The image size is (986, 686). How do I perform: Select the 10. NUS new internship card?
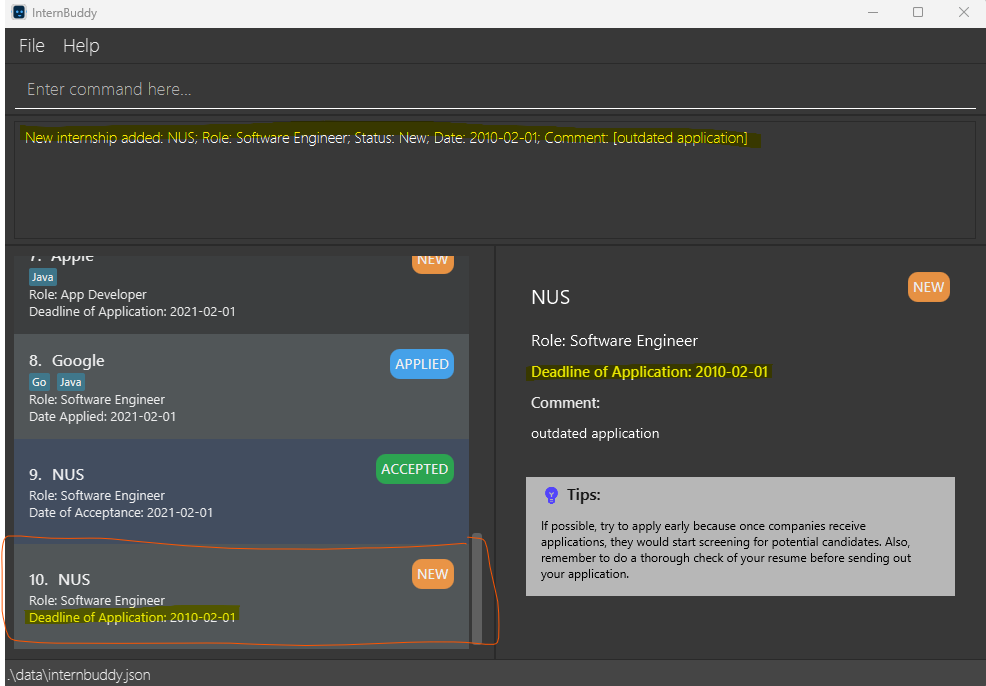pos(241,596)
